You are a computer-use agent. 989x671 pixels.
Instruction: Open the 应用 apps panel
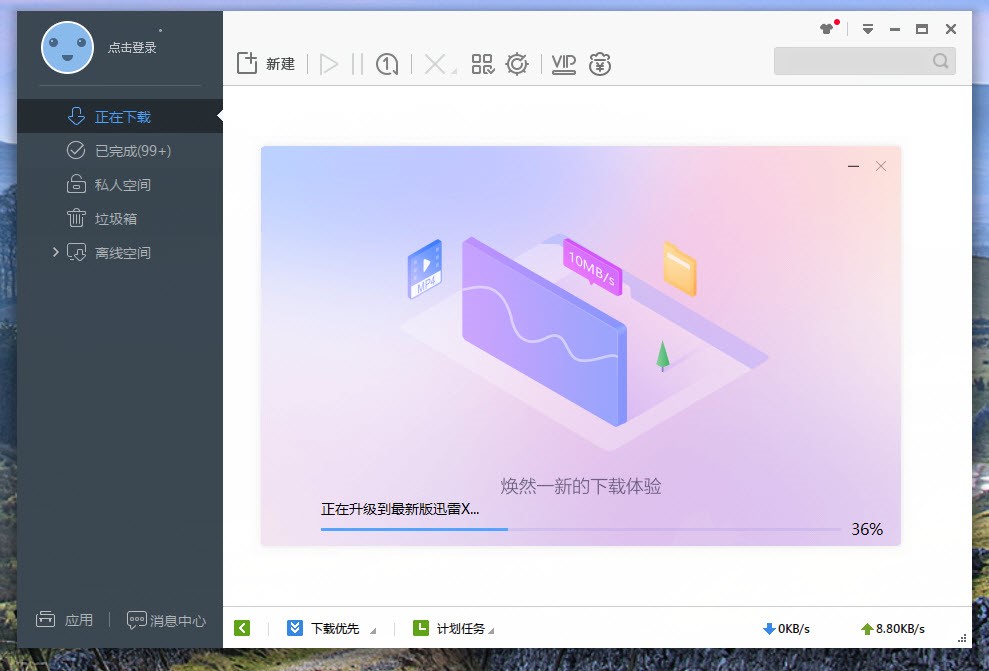[x=65, y=620]
